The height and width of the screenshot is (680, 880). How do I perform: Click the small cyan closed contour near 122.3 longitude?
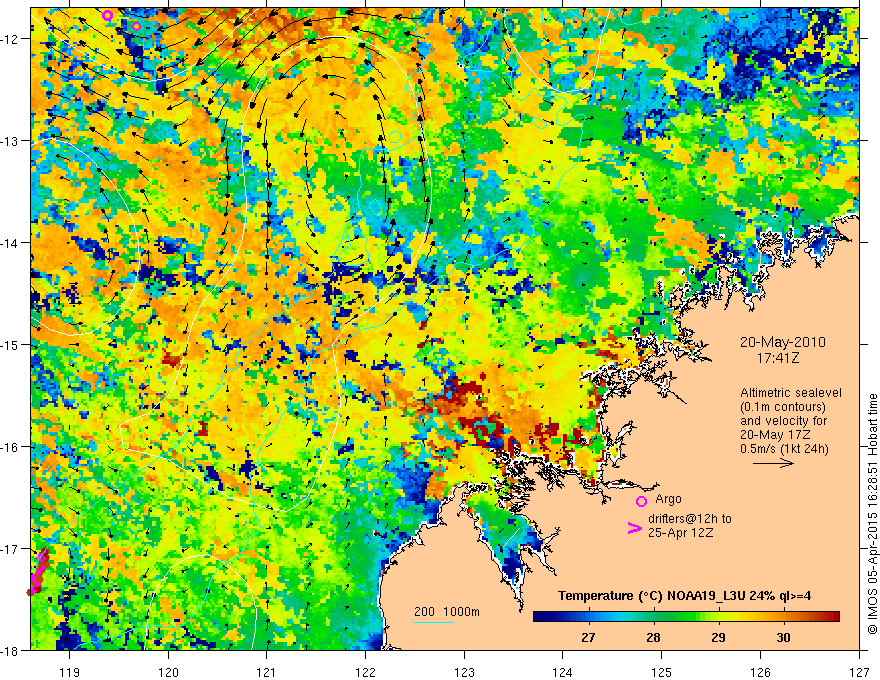[x=395, y=136]
